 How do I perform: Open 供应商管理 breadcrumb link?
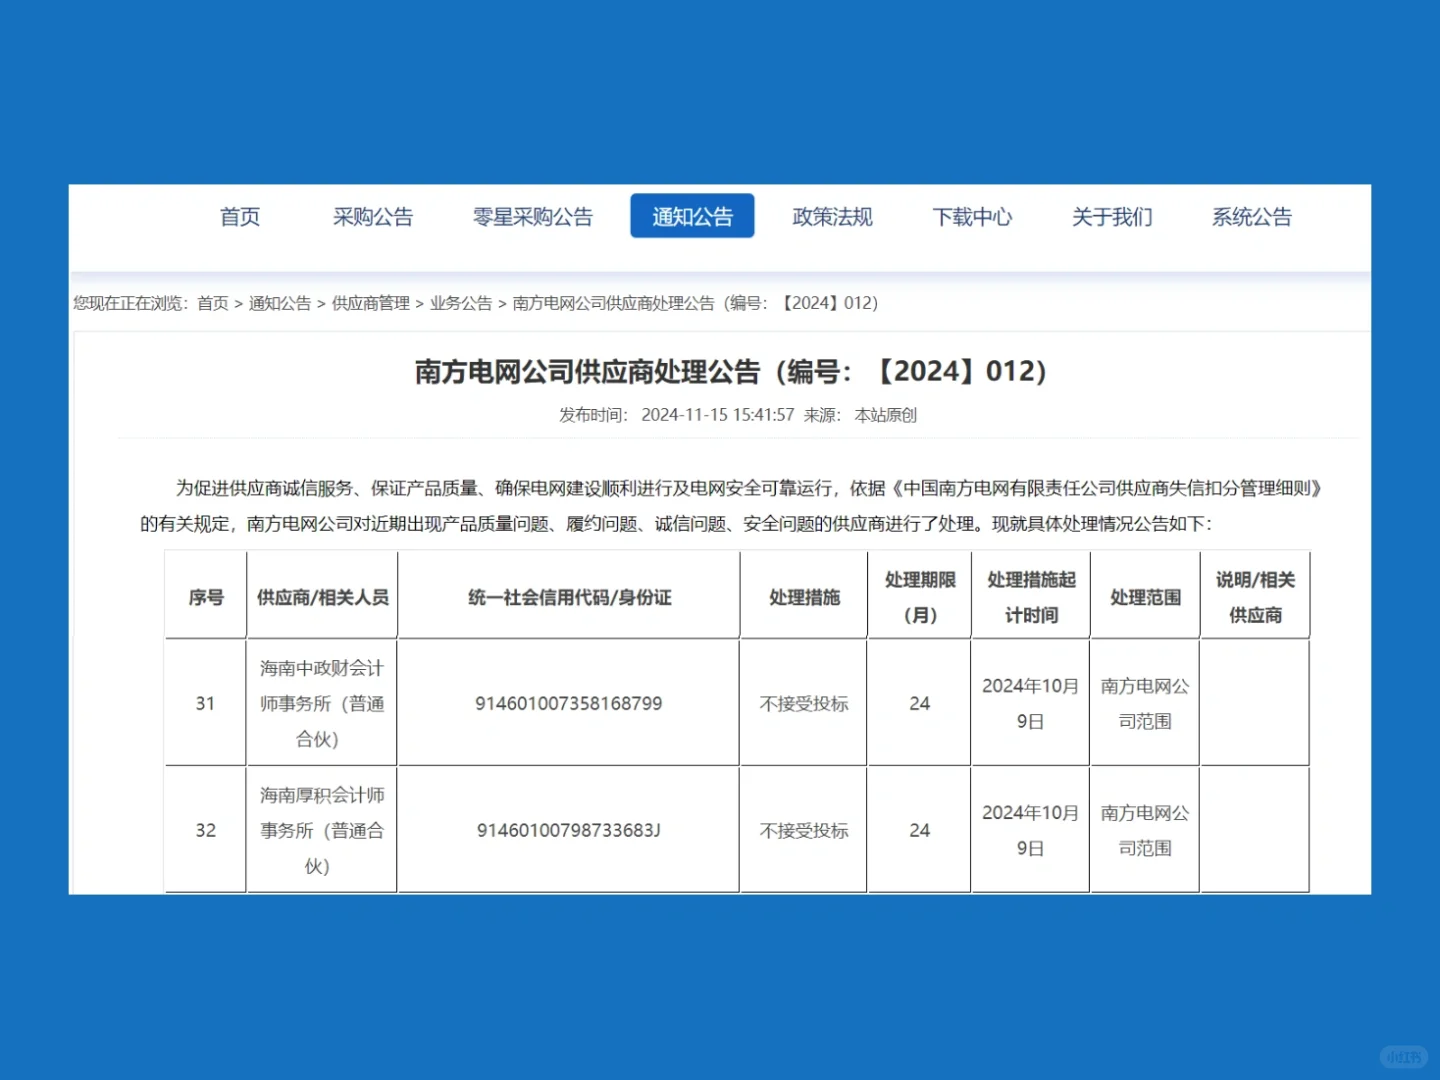click(371, 303)
